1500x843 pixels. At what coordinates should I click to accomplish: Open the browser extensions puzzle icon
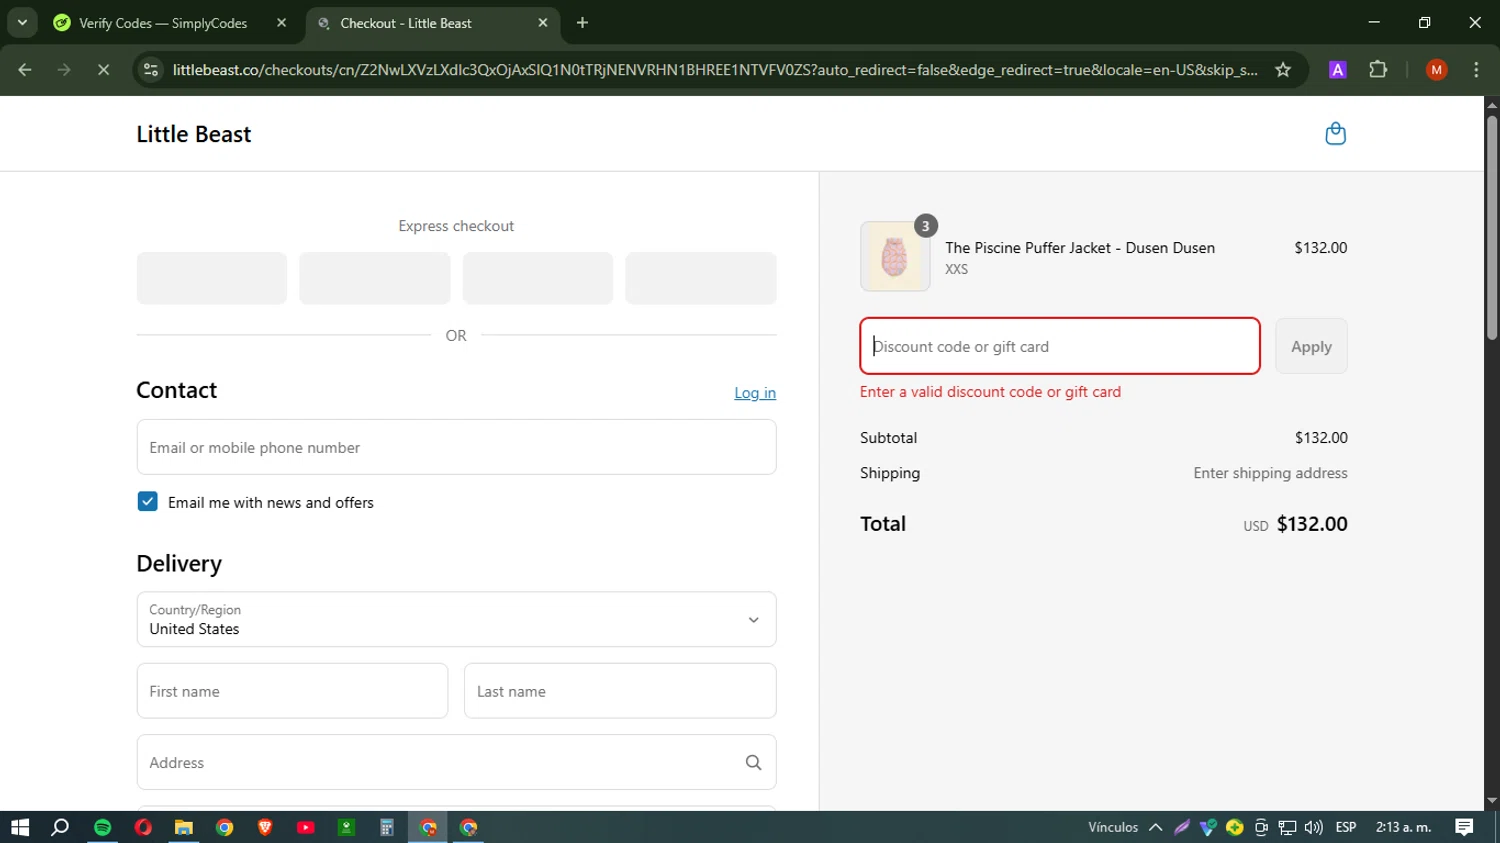point(1378,70)
